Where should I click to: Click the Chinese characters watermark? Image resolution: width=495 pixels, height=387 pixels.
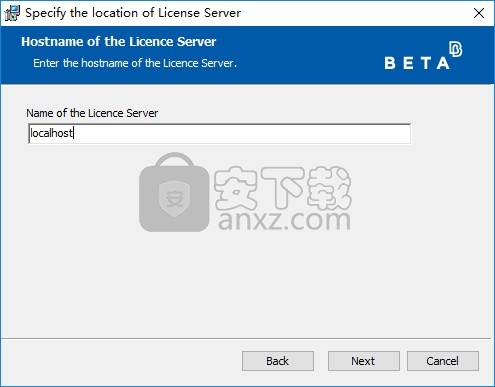point(283,188)
